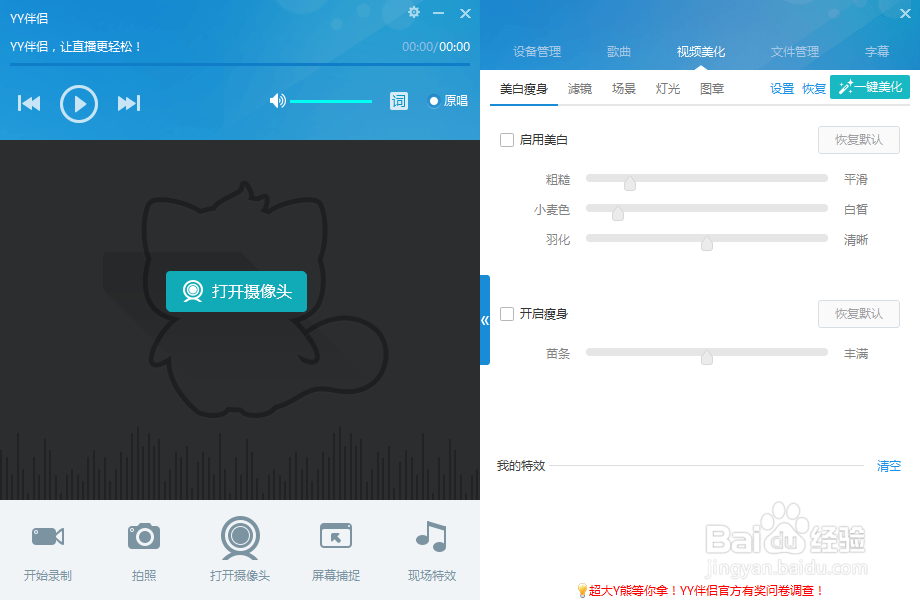Screen dimensions: 920x600
Task: Switch to the 灯光 sub-tab
Action: coord(668,89)
